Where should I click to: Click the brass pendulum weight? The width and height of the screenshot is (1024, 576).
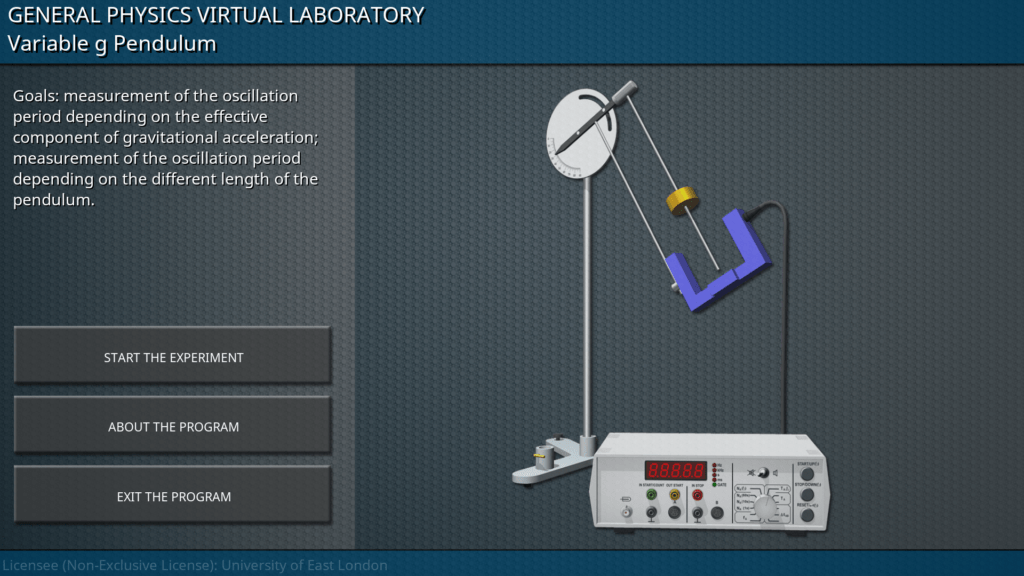point(683,200)
